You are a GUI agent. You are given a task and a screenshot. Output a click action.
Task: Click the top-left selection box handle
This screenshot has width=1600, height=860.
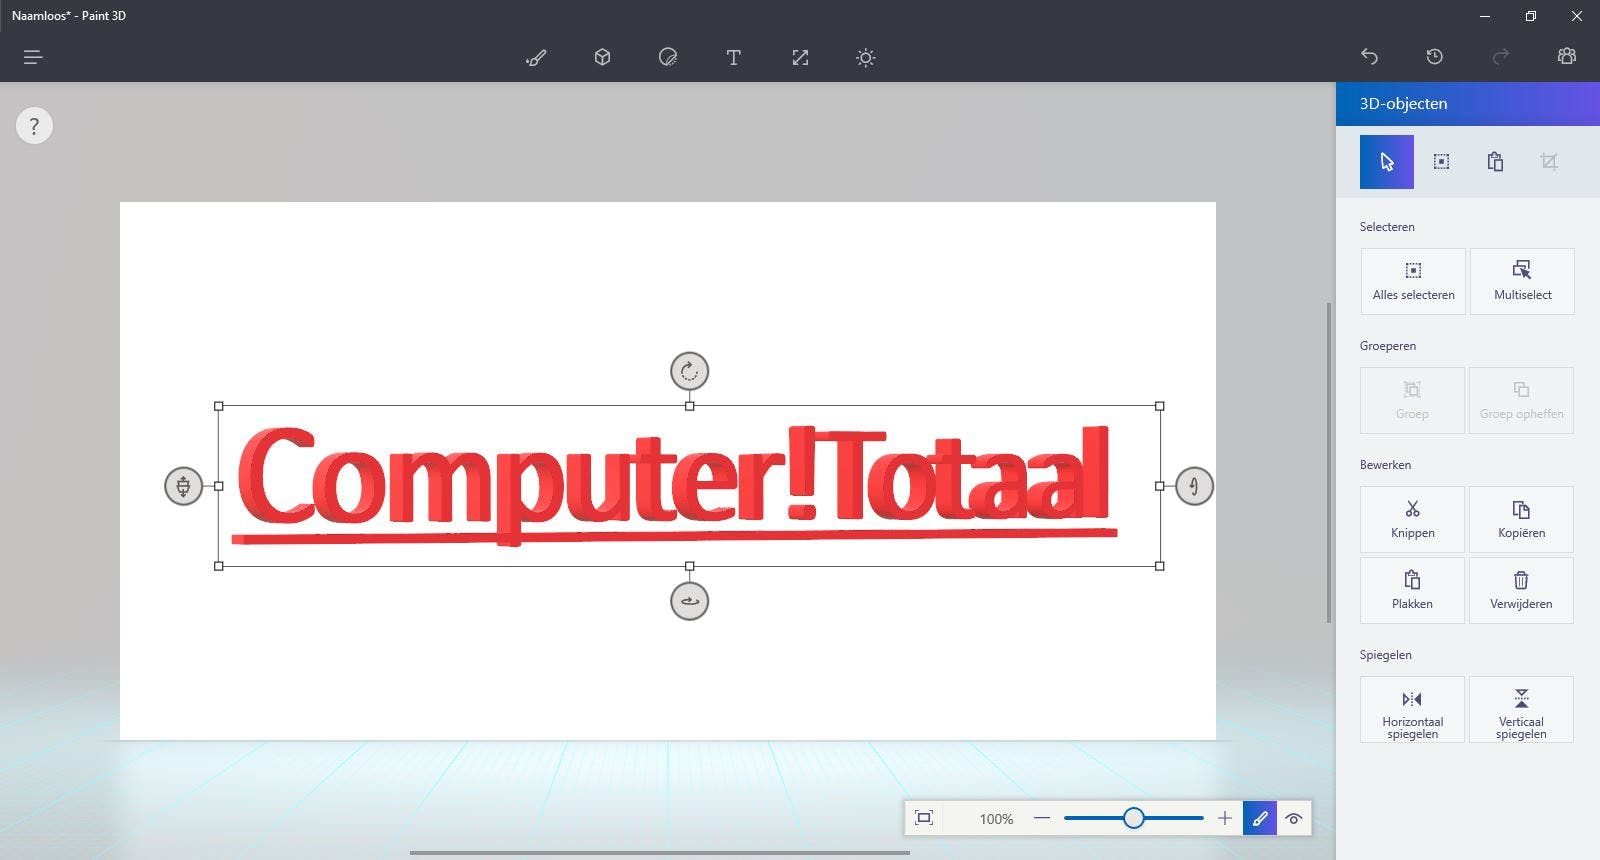(219, 406)
